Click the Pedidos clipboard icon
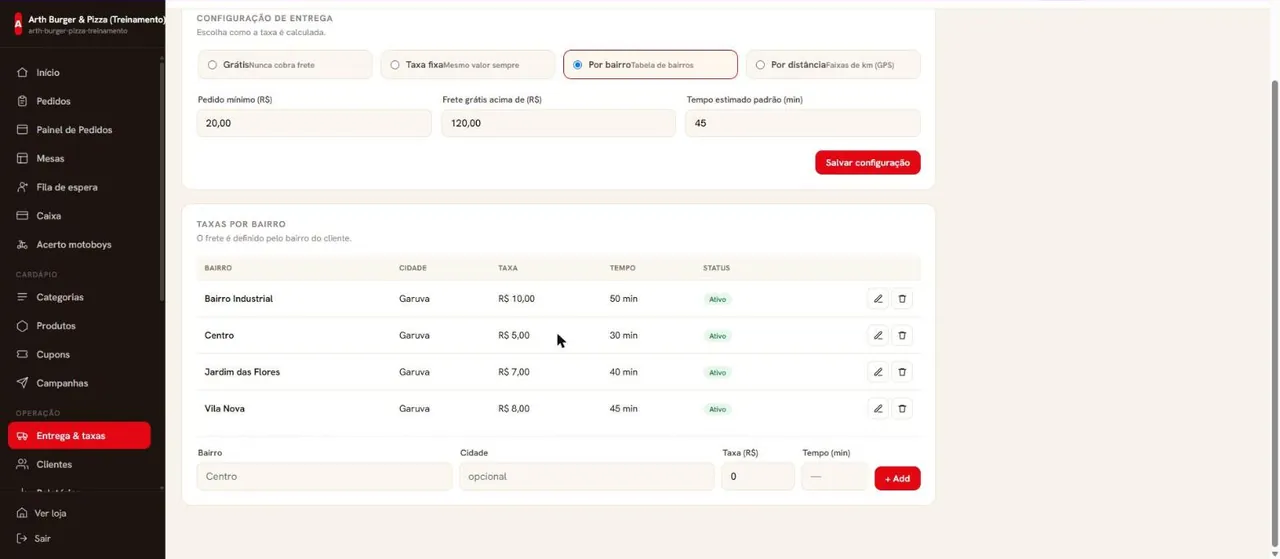Viewport: 1280px width, 559px height. 22,101
